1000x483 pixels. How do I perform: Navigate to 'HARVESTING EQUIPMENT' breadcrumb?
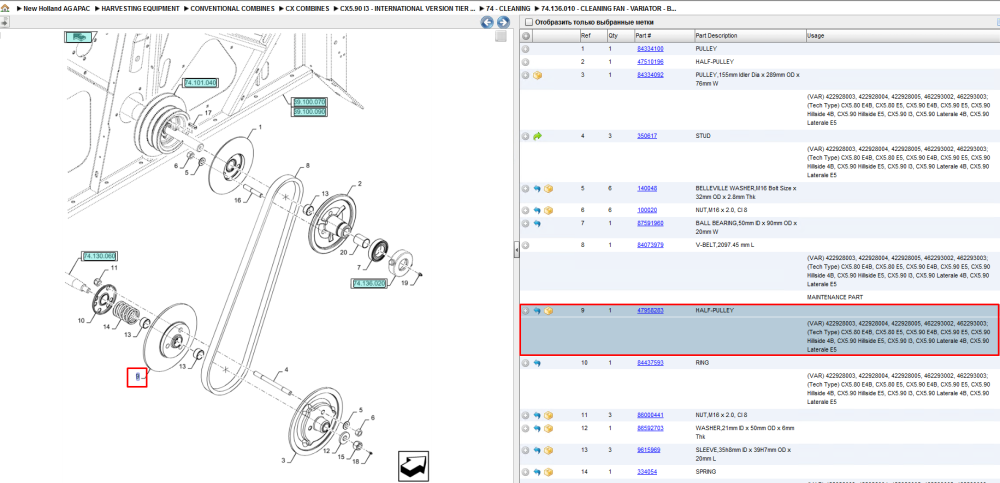[x=140, y=9]
